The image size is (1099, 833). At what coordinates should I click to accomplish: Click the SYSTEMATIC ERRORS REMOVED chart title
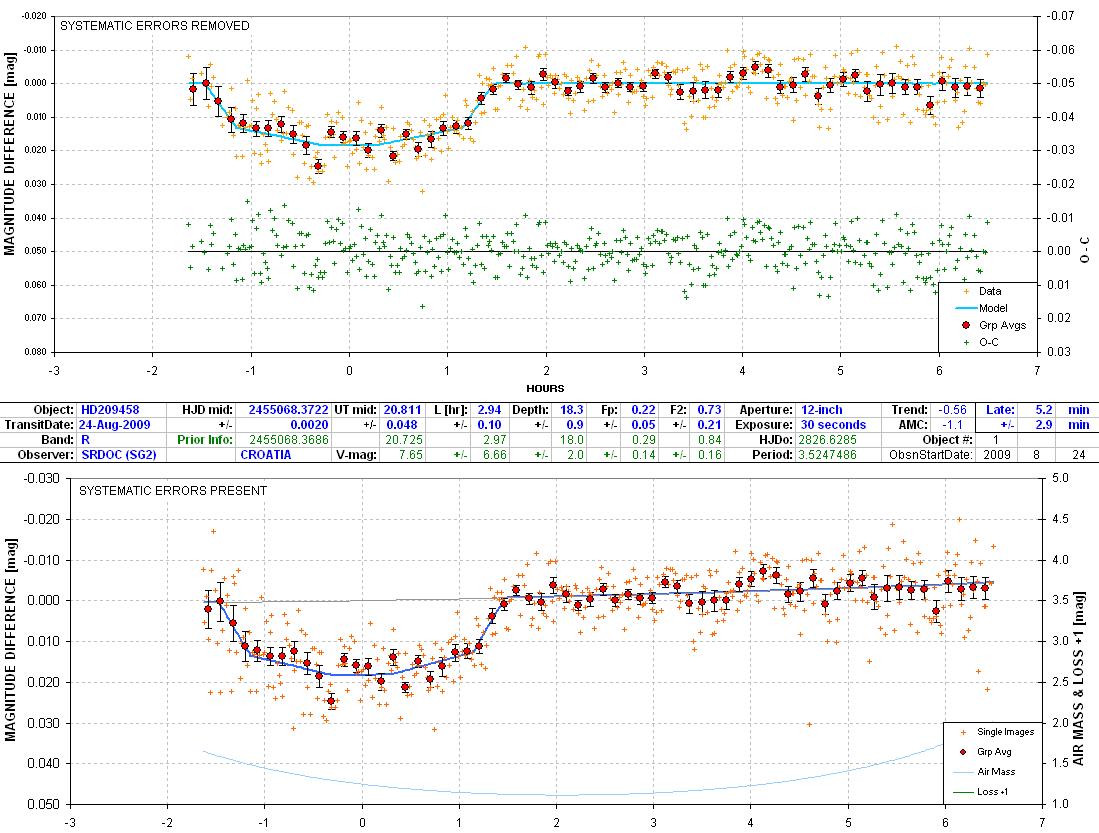pyautogui.click(x=155, y=26)
